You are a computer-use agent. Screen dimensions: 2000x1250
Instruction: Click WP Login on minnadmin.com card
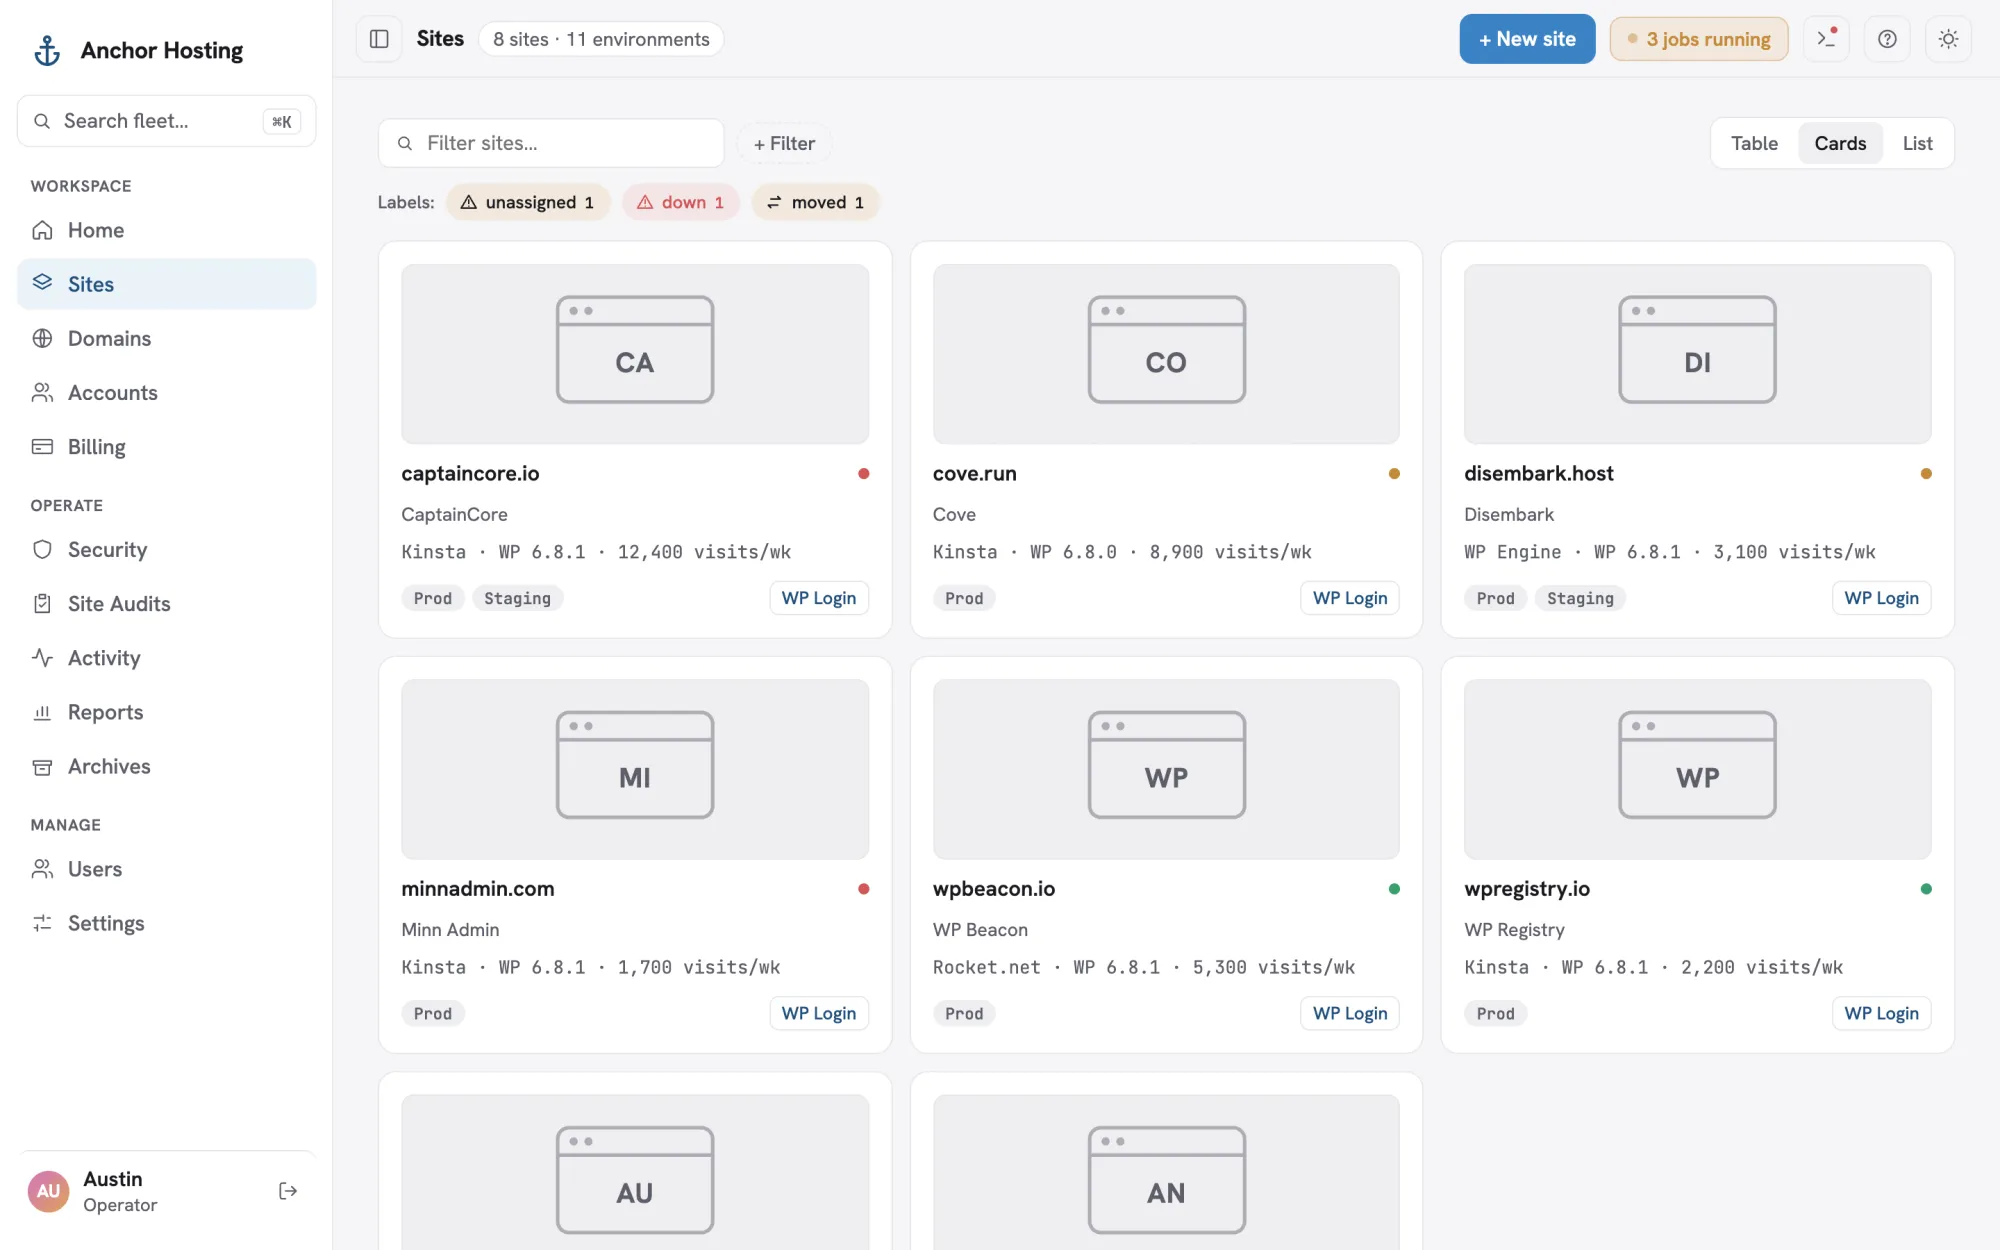click(818, 1013)
